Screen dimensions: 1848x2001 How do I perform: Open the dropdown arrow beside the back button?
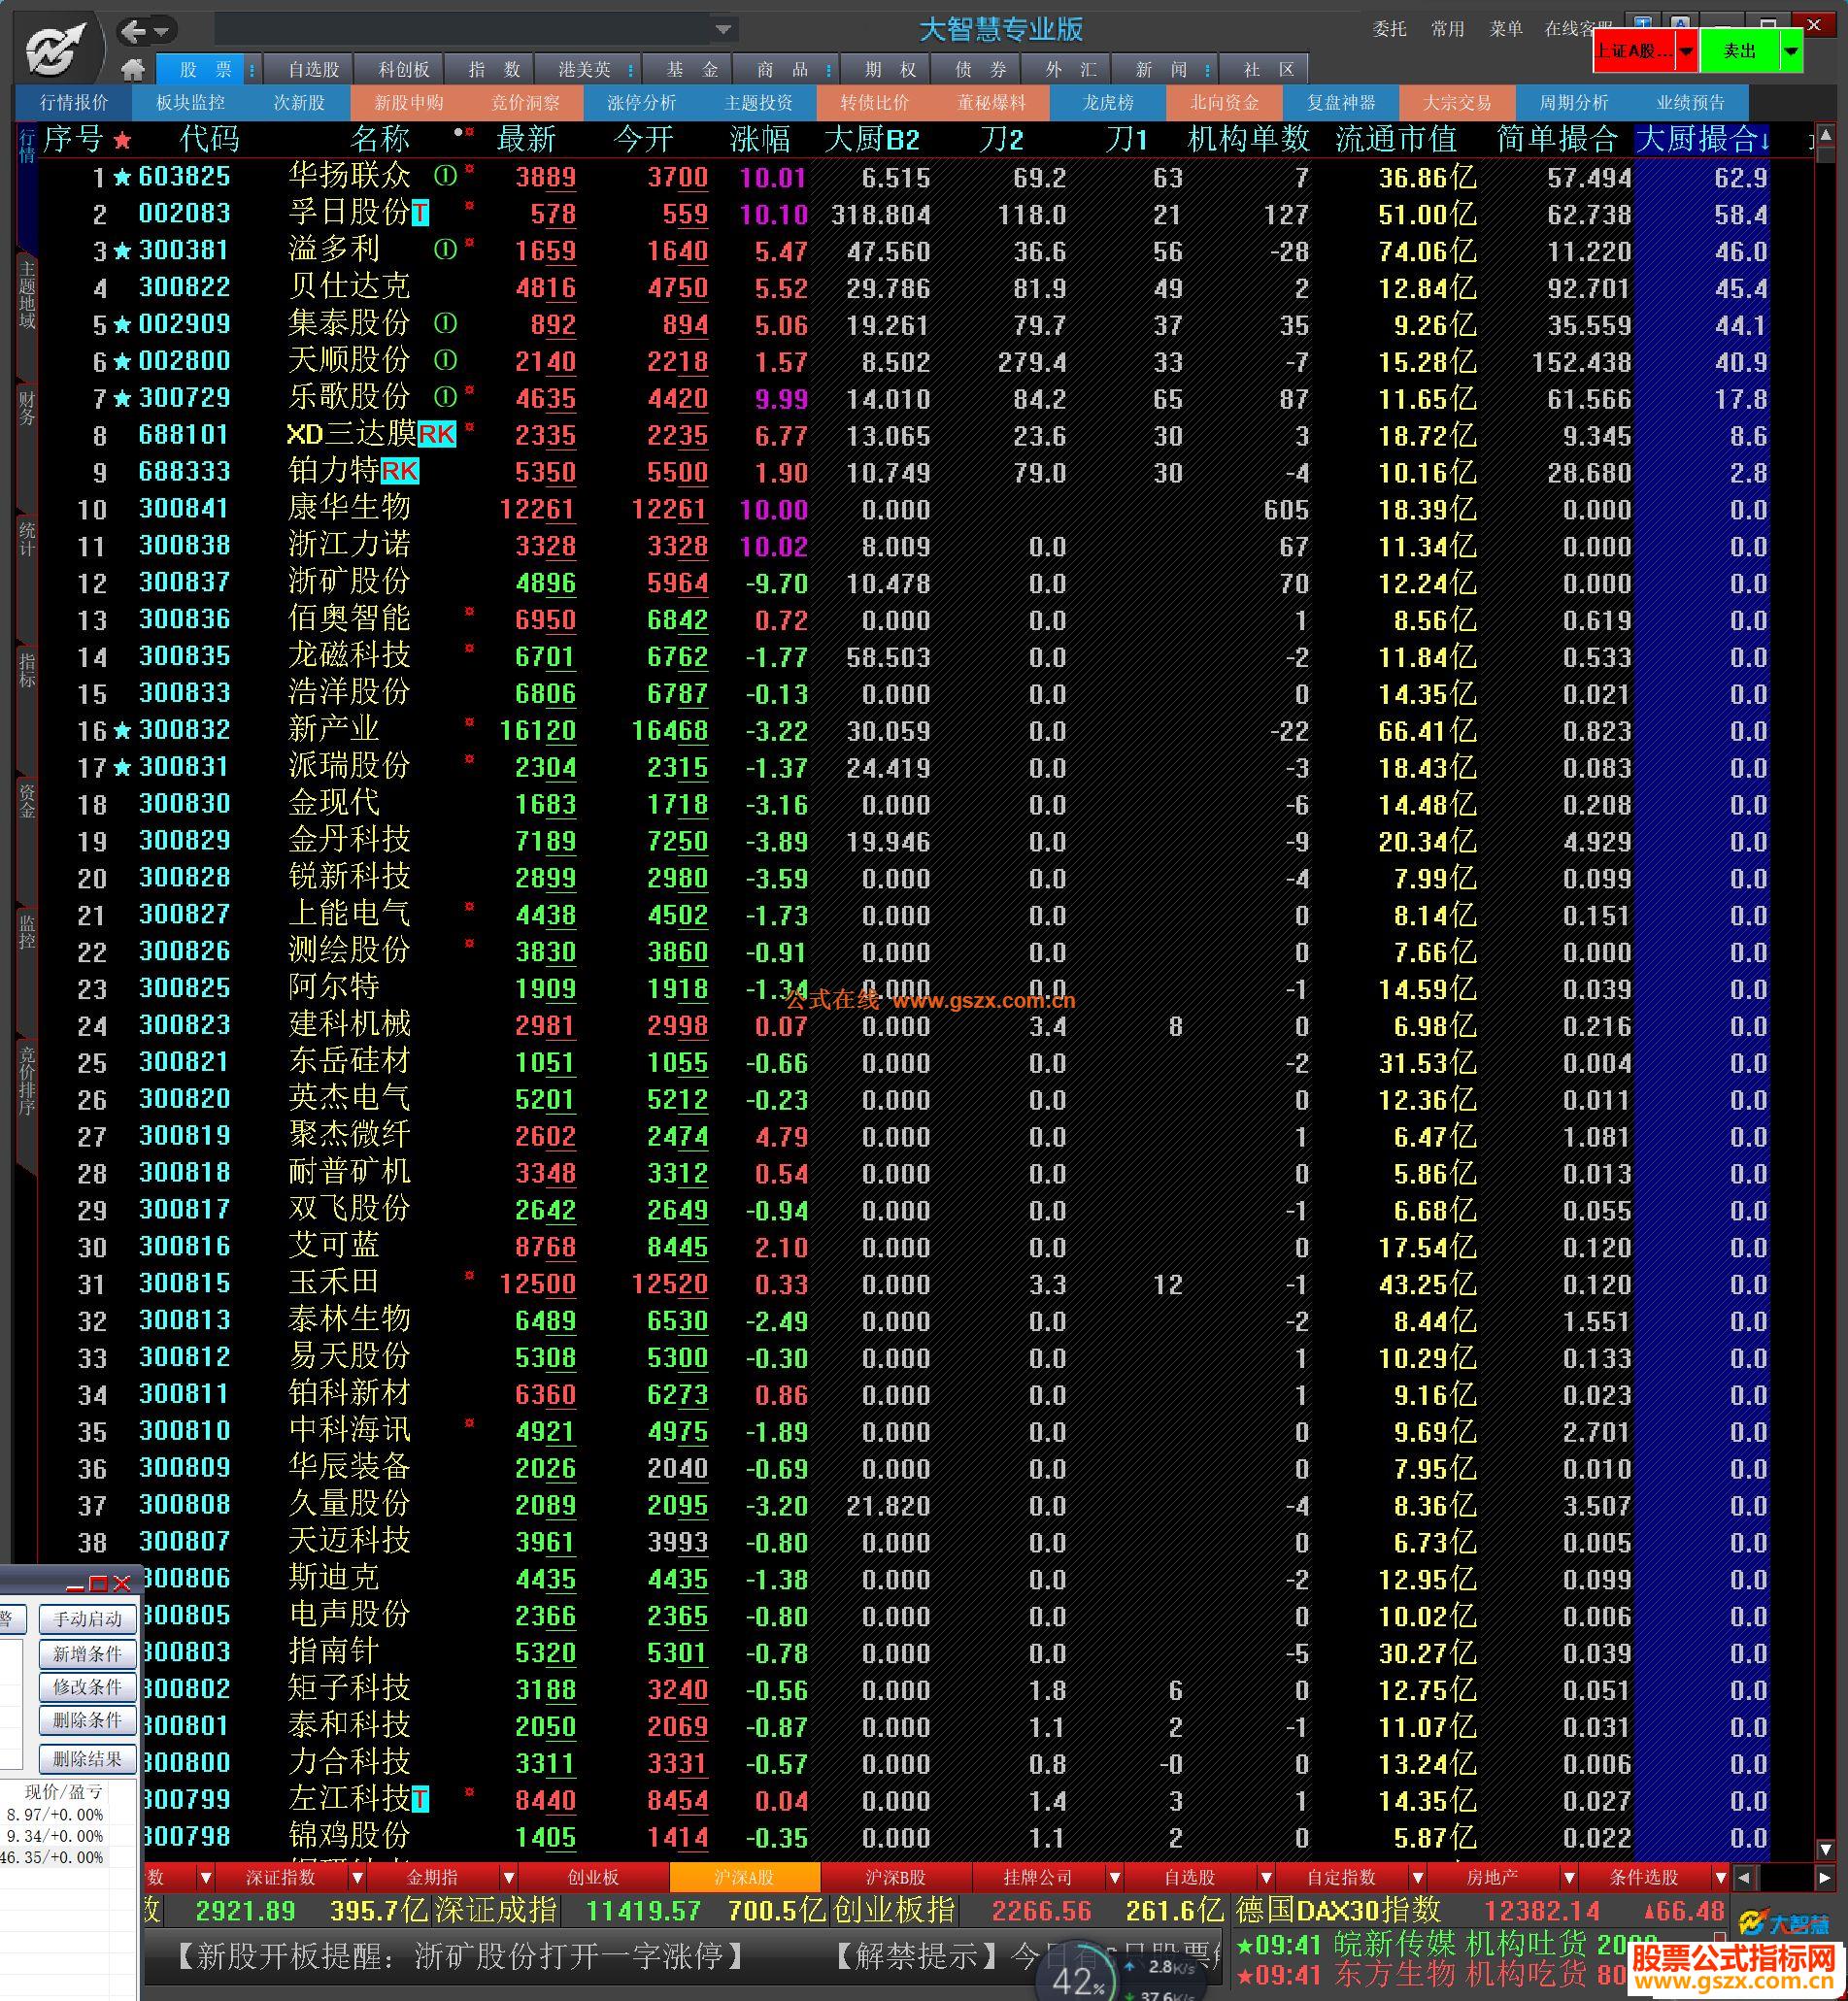(x=162, y=32)
